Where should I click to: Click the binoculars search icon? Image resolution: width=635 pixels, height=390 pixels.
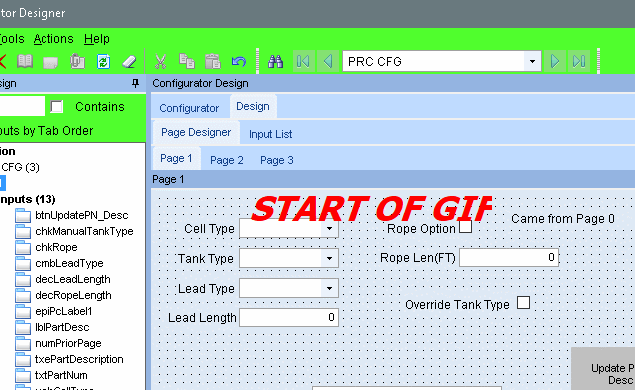(x=275, y=62)
